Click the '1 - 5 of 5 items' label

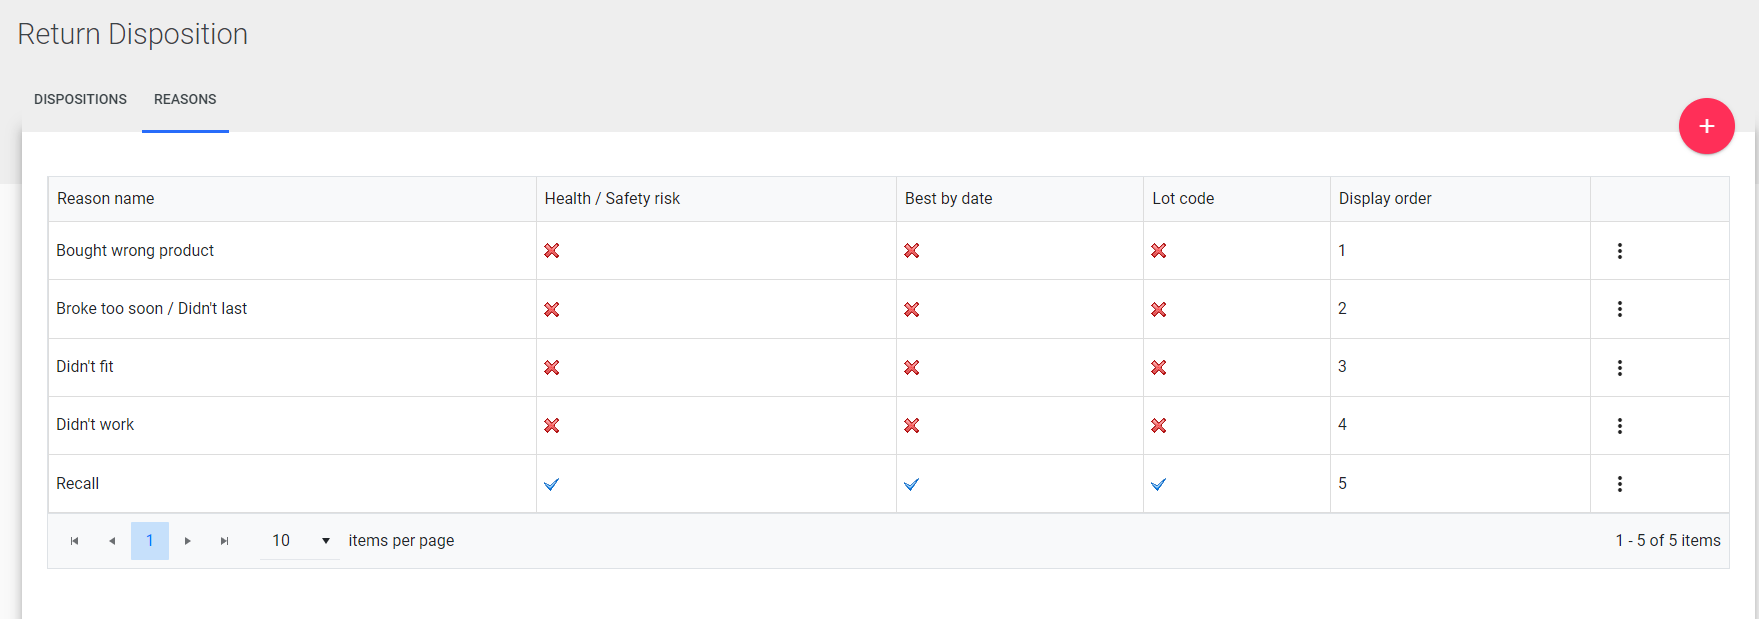point(1668,541)
